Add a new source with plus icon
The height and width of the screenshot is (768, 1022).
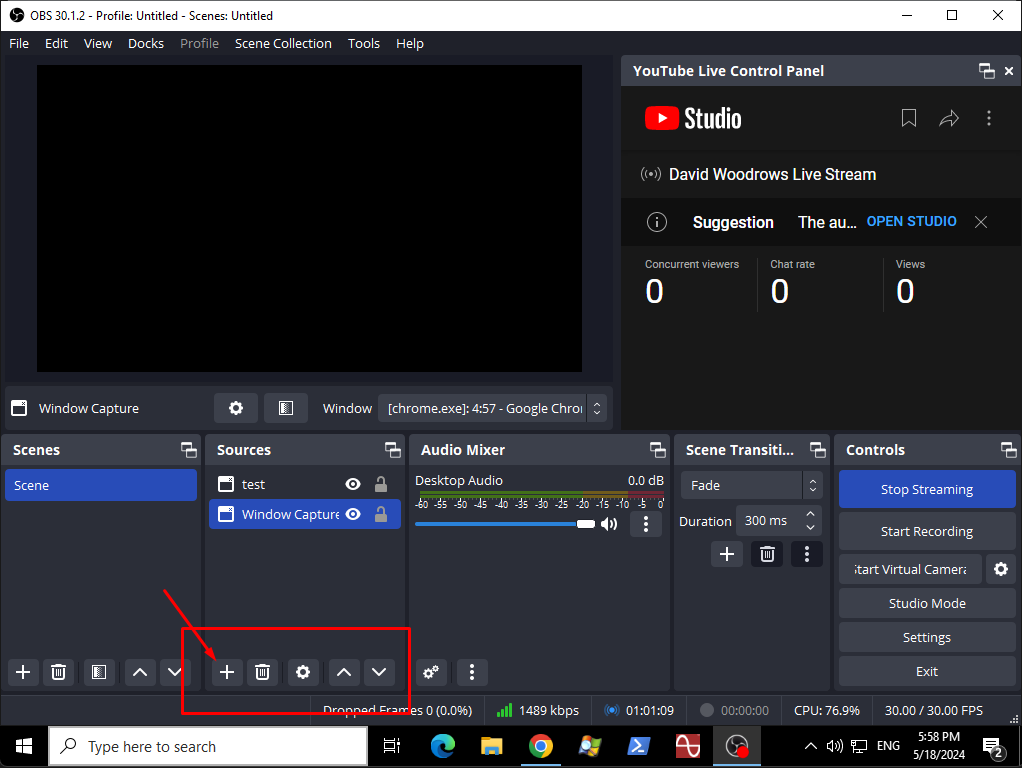pos(227,672)
